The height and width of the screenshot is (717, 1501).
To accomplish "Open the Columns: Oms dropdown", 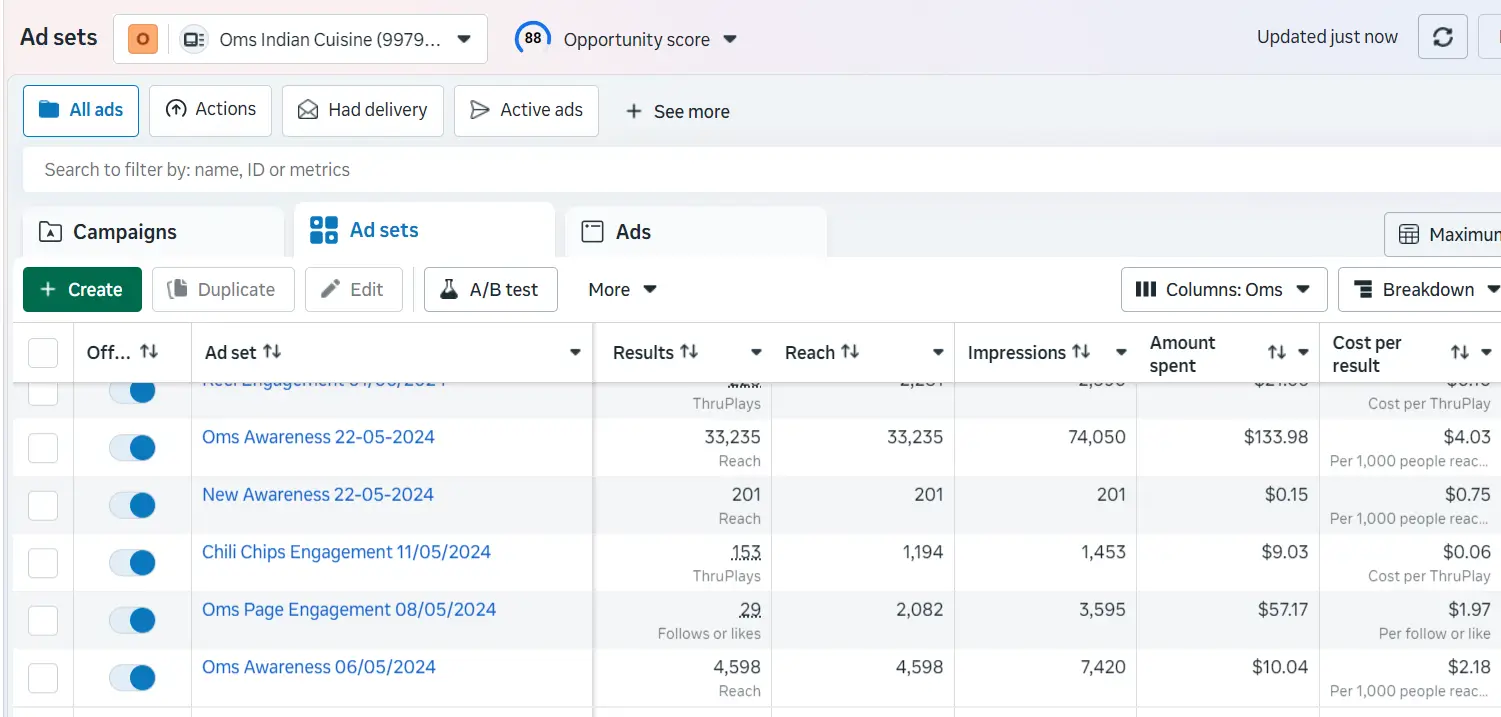I will click(1223, 290).
